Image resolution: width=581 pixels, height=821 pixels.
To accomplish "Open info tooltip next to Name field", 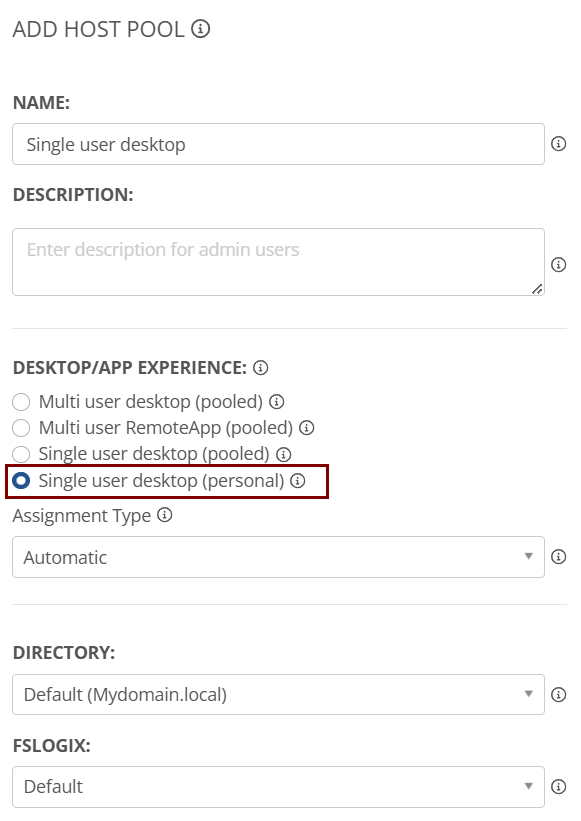I will 558,143.
